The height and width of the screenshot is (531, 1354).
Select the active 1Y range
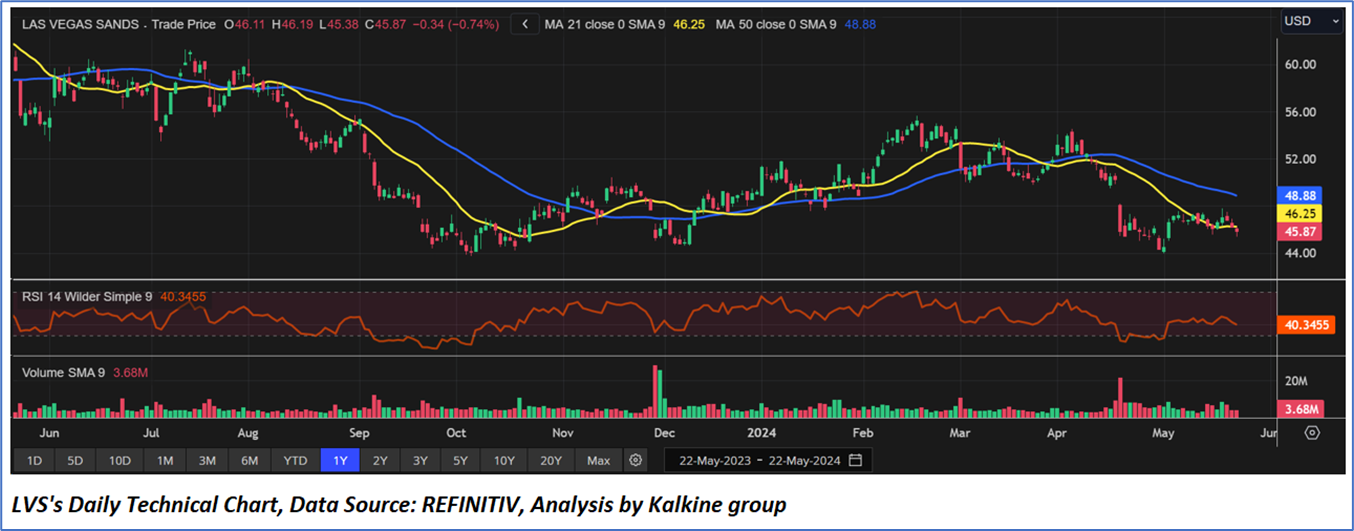(339, 460)
